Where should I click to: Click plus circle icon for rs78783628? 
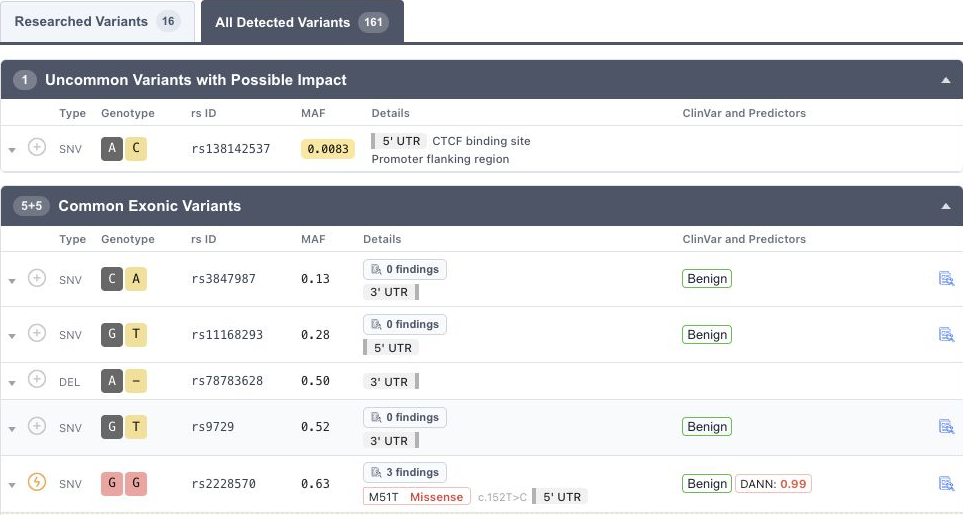(37, 379)
